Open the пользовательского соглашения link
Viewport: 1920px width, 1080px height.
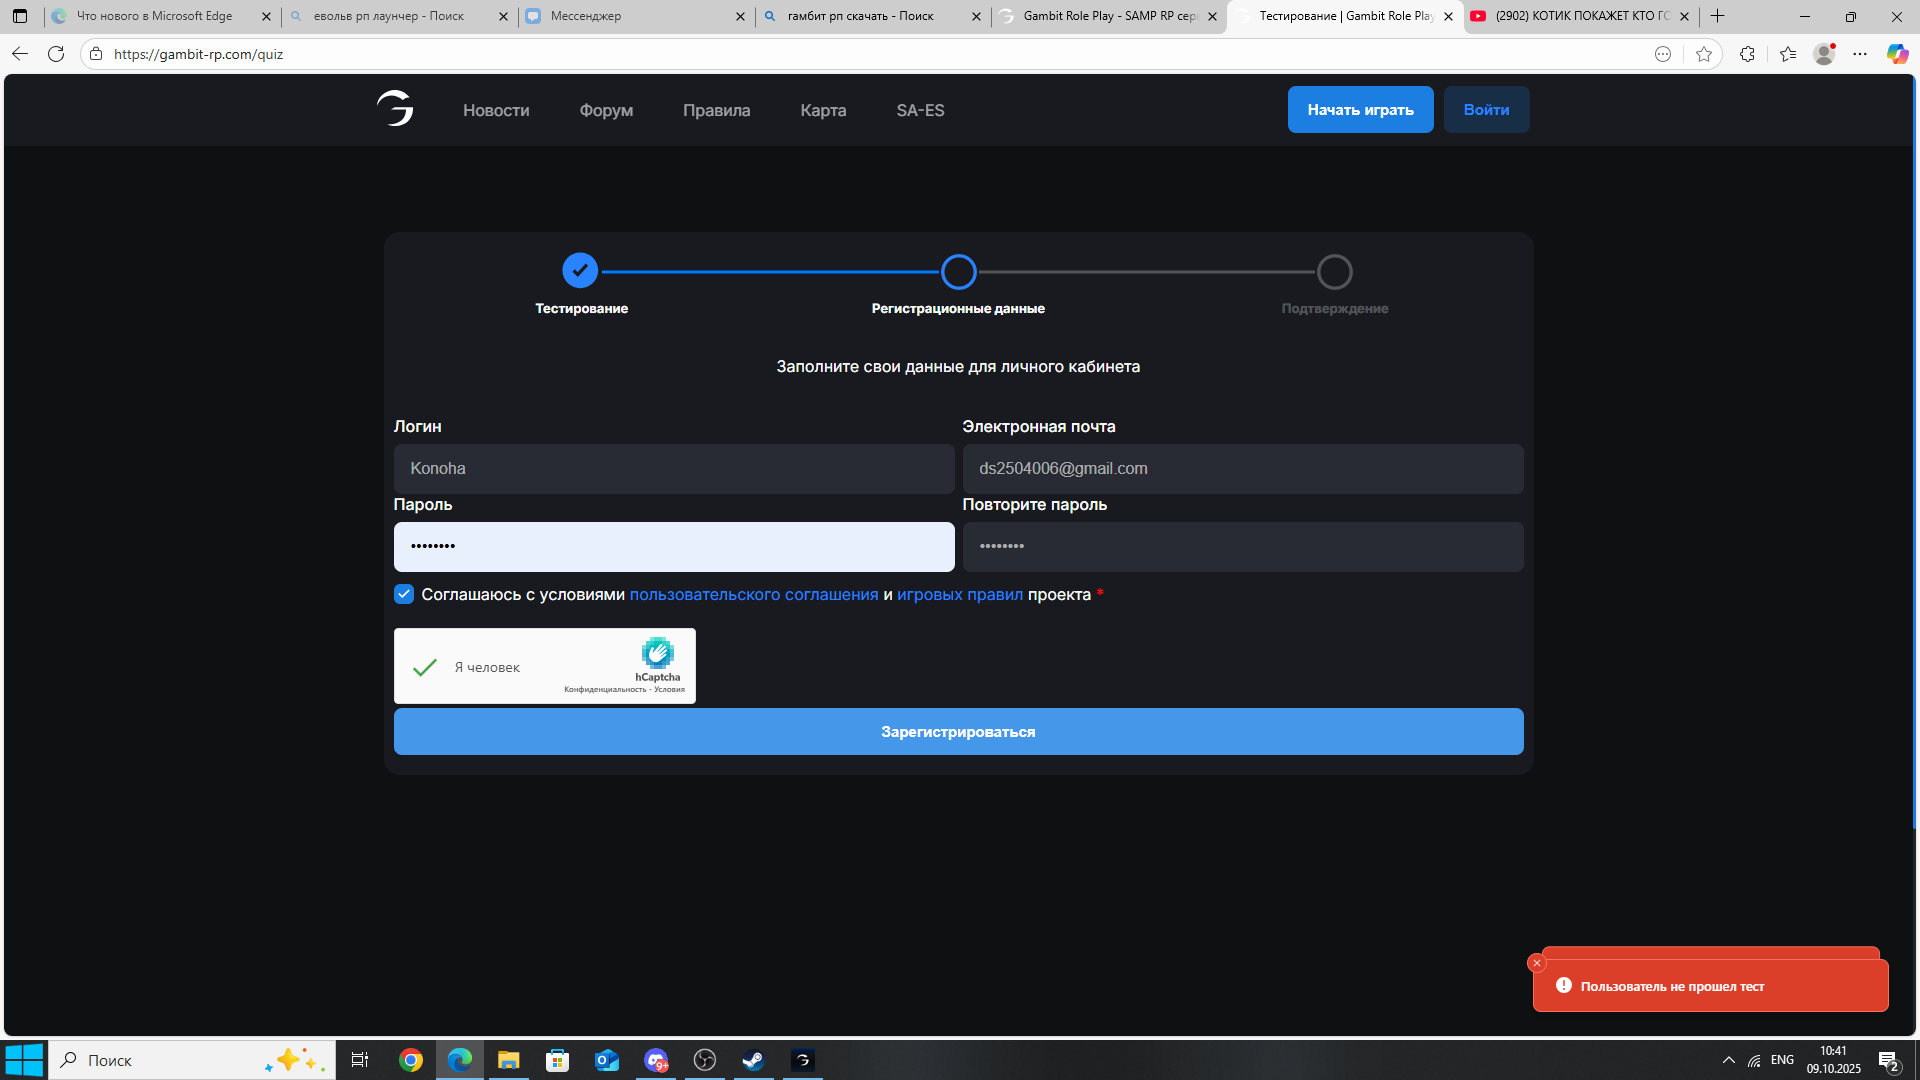(x=753, y=594)
